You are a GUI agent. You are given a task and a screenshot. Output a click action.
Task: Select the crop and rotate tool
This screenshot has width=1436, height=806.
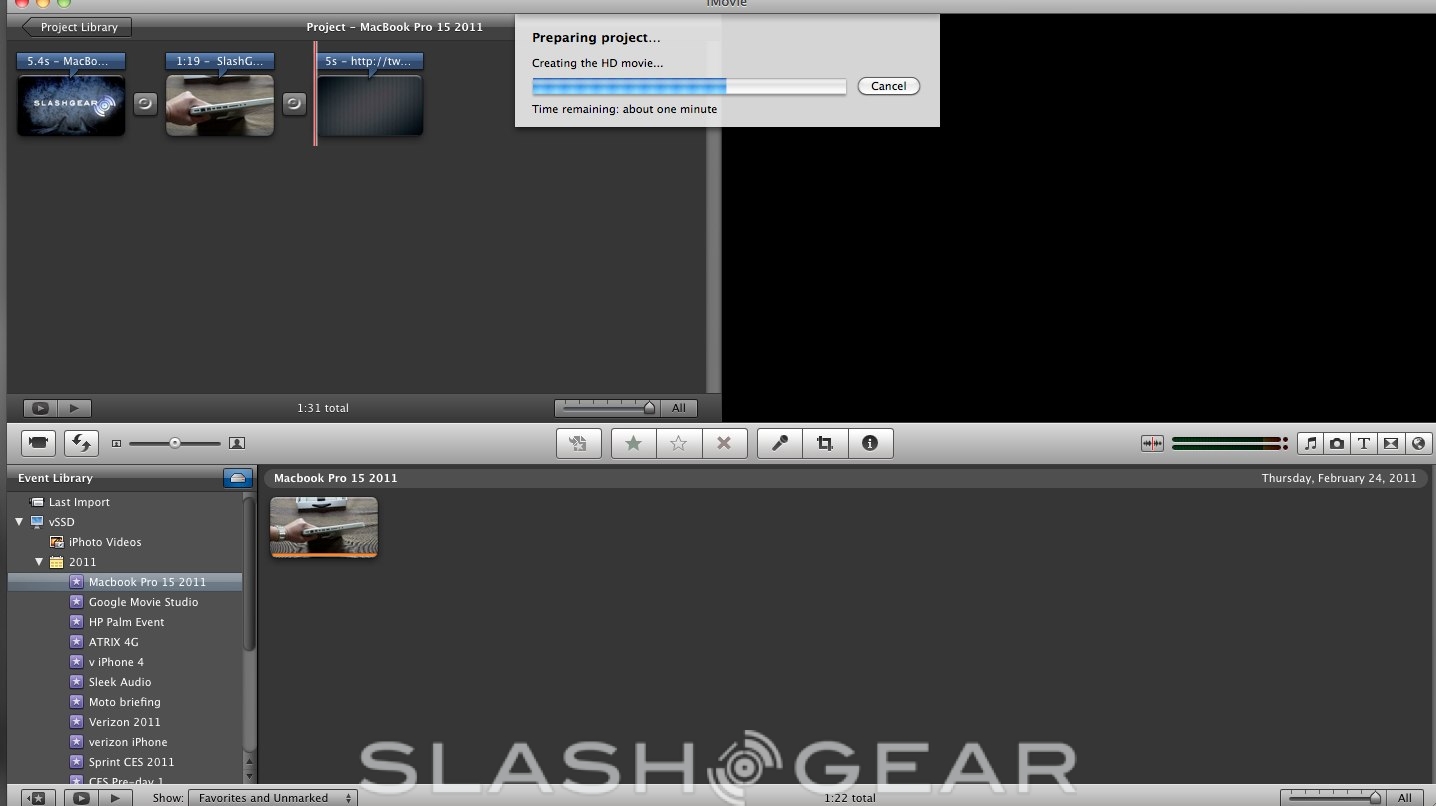[x=825, y=443]
